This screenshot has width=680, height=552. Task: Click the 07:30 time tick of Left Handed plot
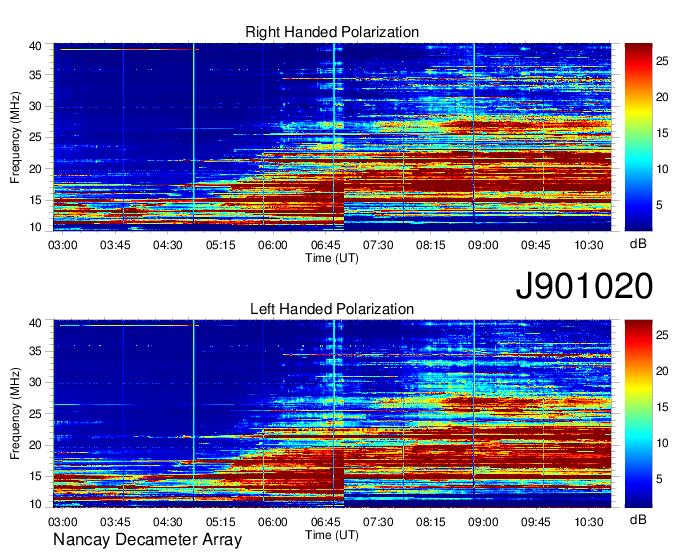tap(378, 521)
